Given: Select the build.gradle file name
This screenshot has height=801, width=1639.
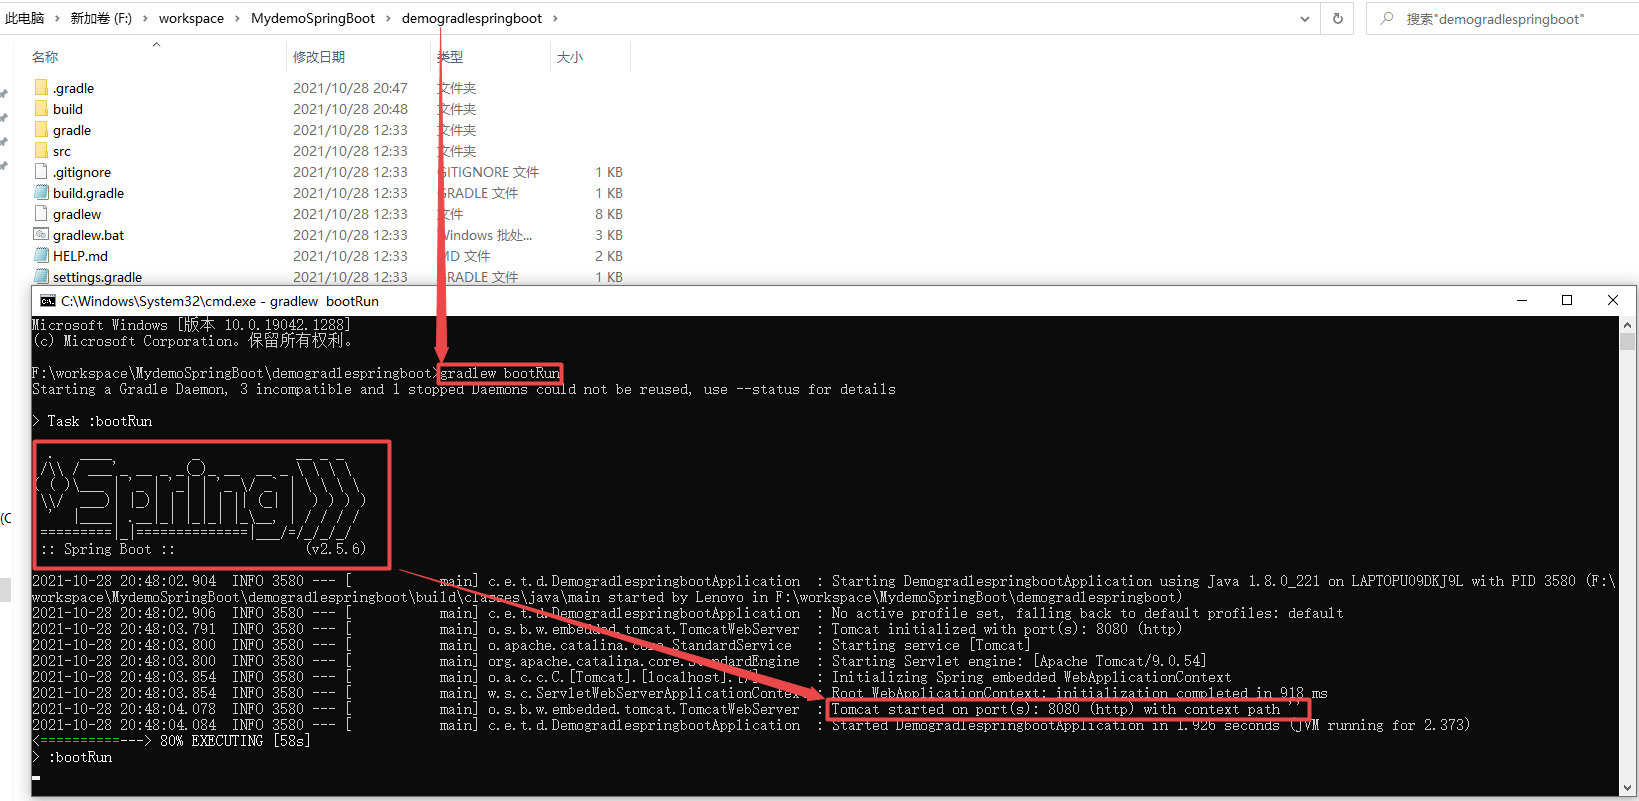Looking at the screenshot, I should point(89,193).
